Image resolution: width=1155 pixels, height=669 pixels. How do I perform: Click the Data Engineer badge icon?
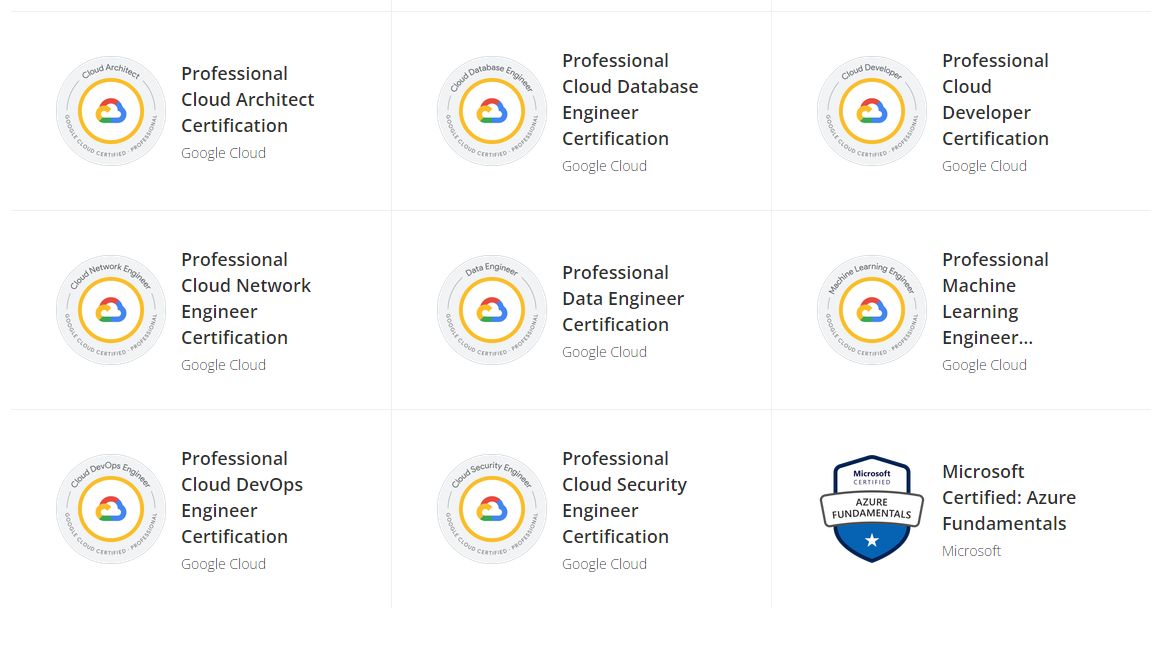(491, 309)
